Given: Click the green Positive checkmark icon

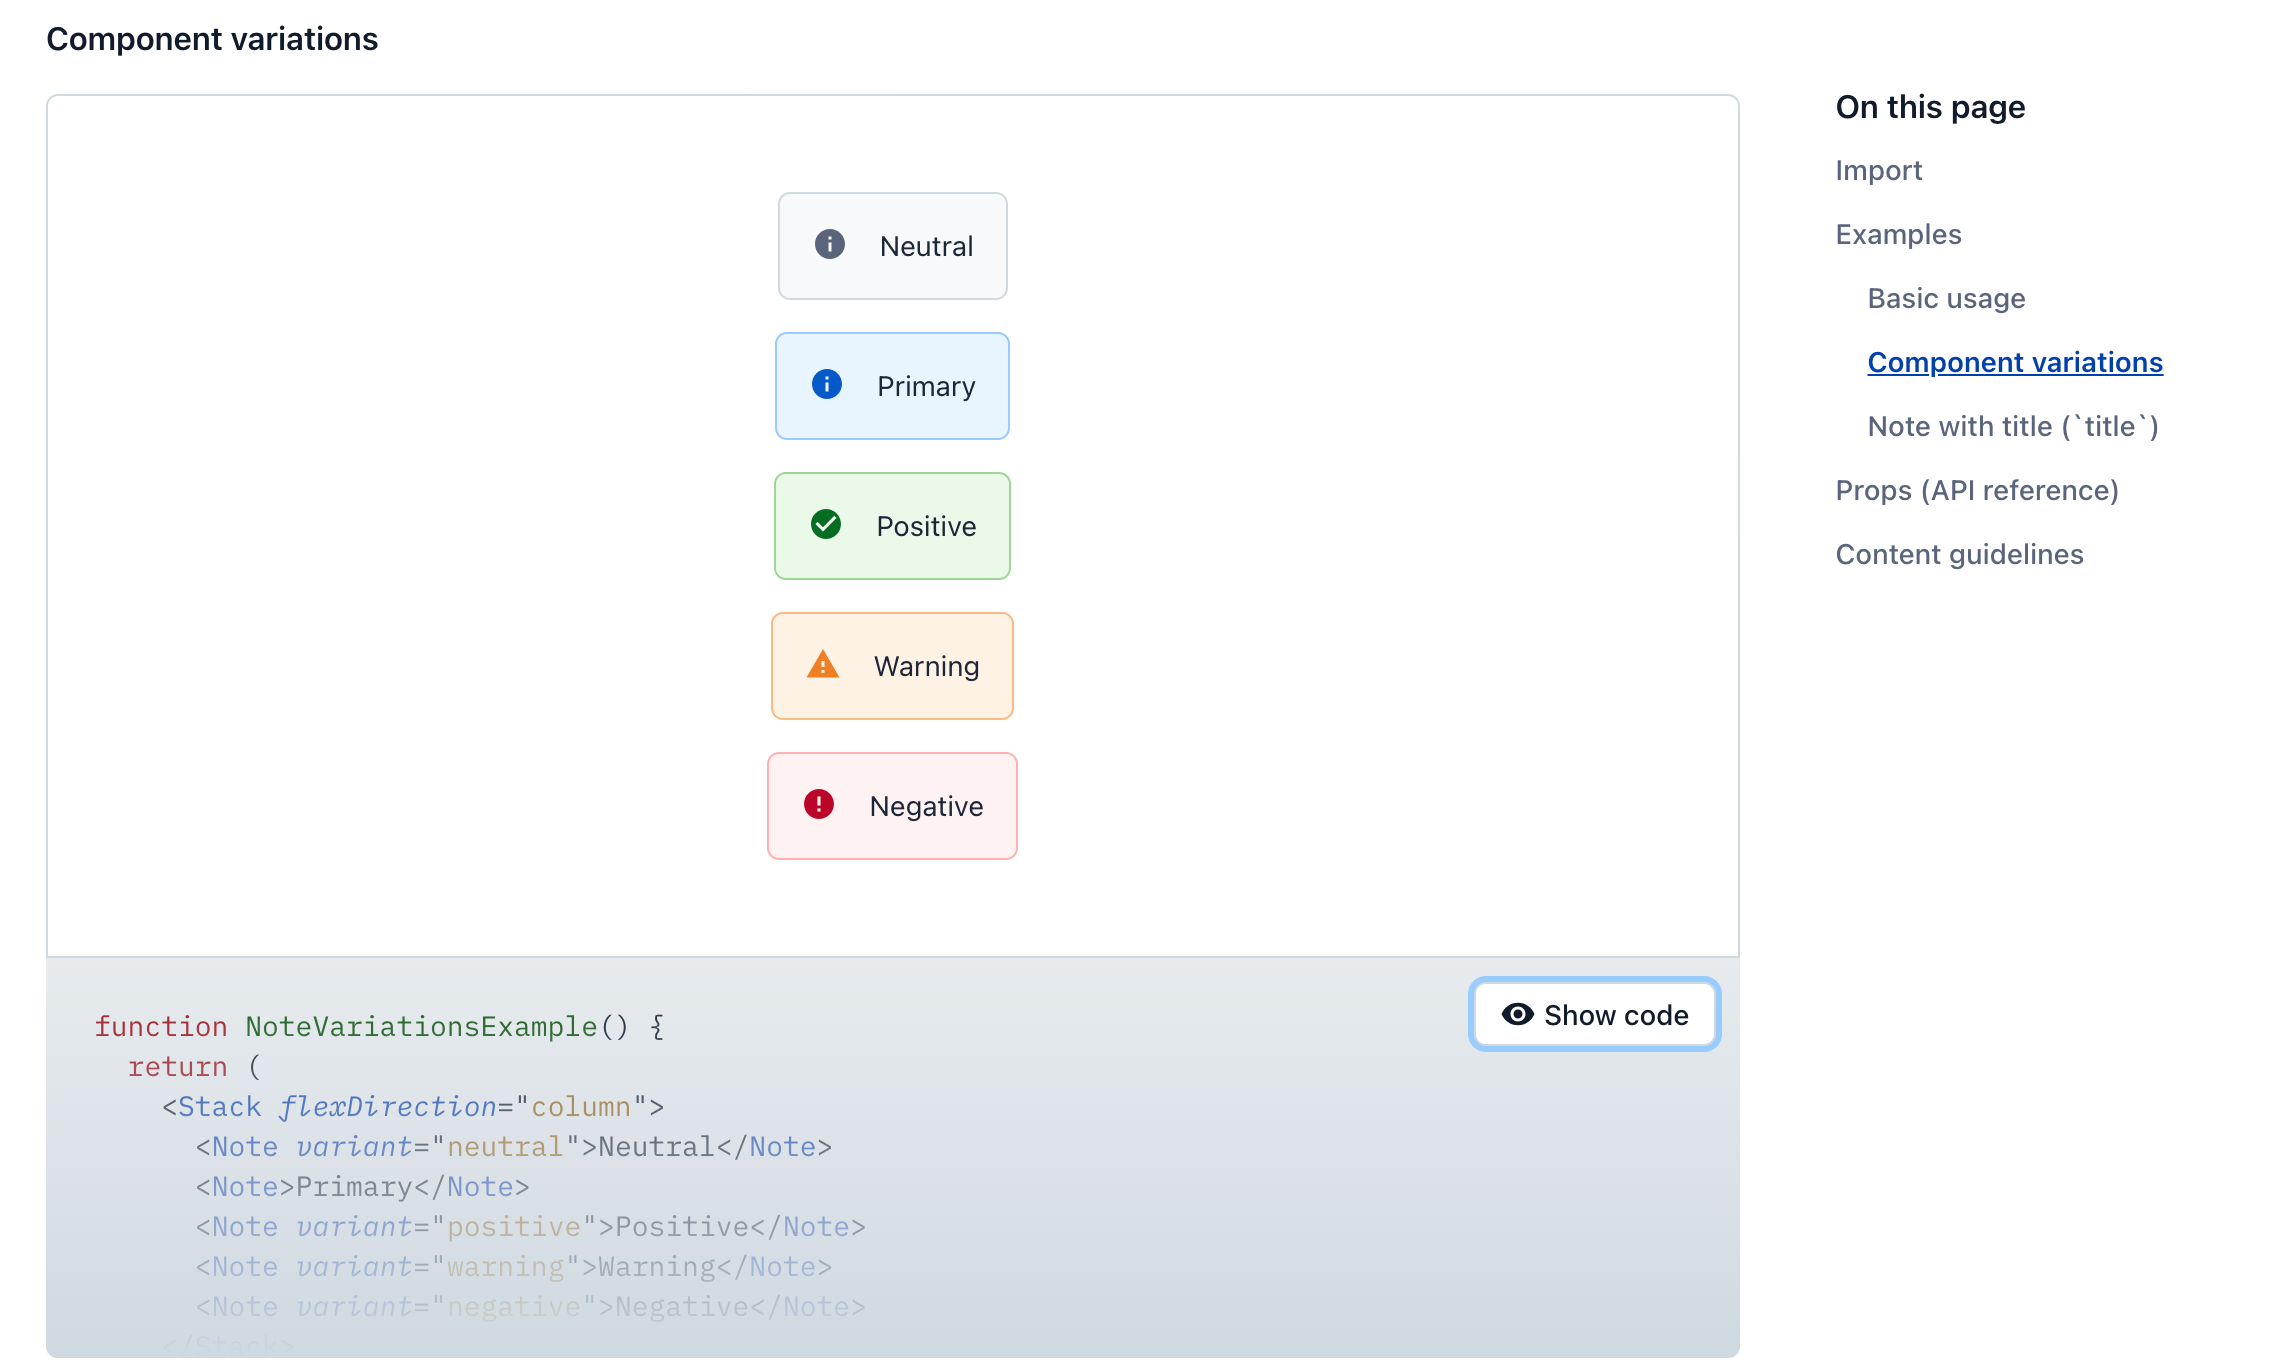Looking at the screenshot, I should tap(825, 524).
